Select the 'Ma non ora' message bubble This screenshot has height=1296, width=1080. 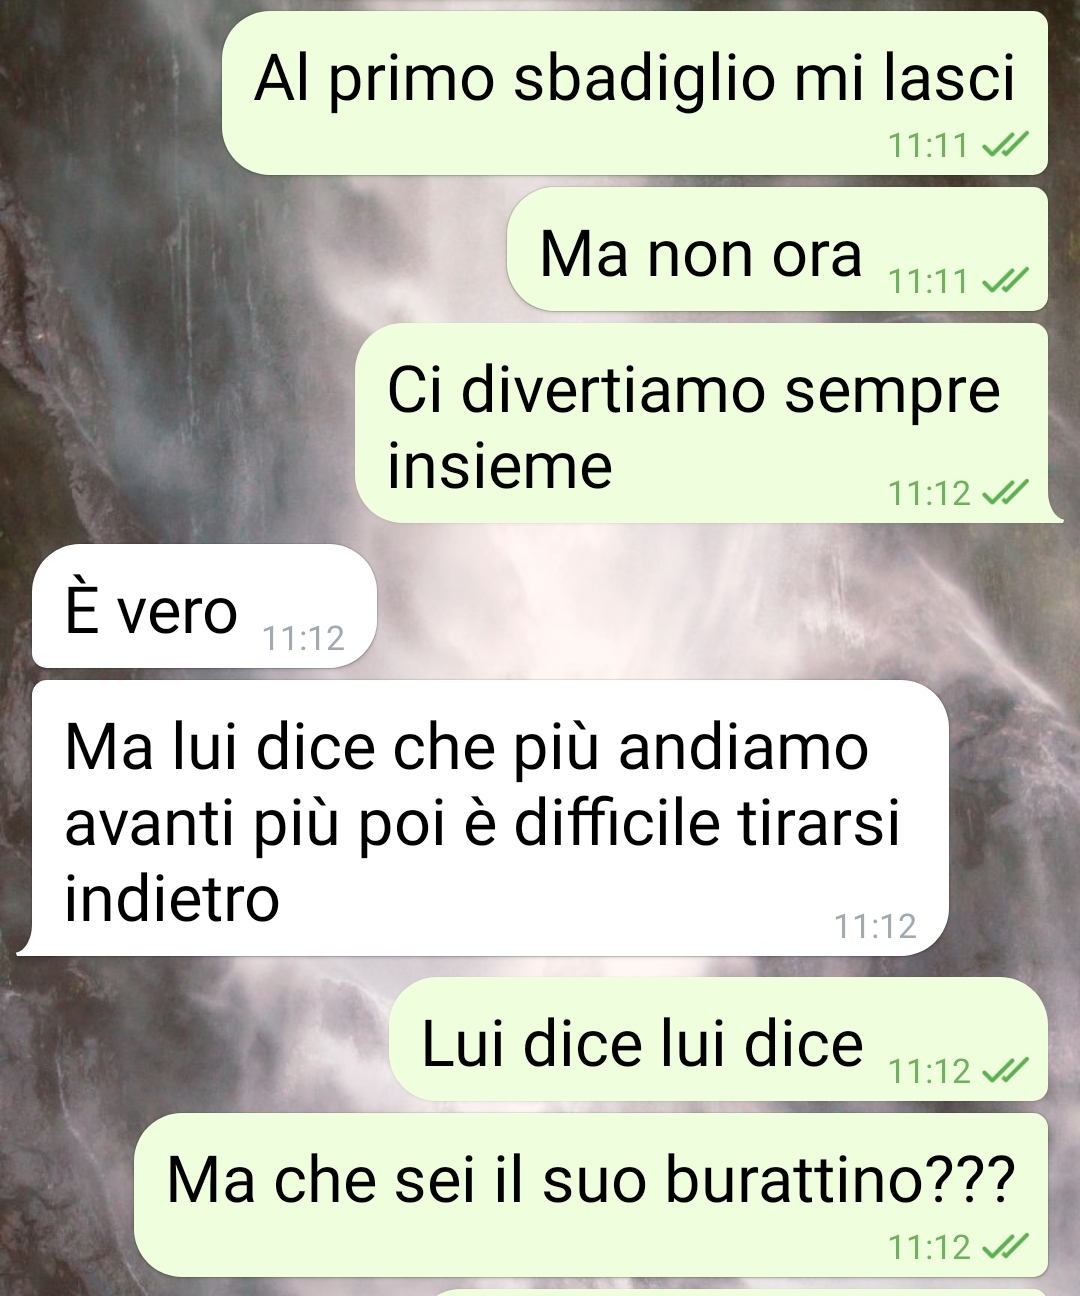click(777, 249)
